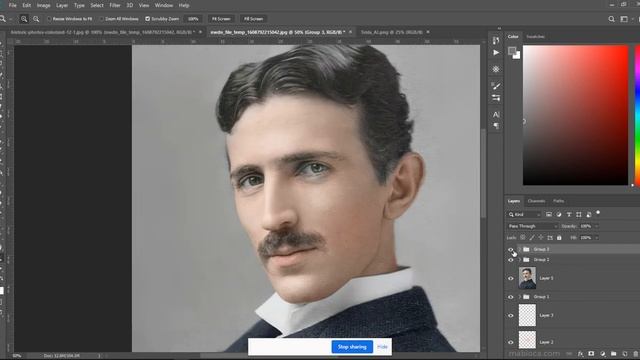
Task: Filter layers by adjustment layers icon
Action: (x=559, y=214)
